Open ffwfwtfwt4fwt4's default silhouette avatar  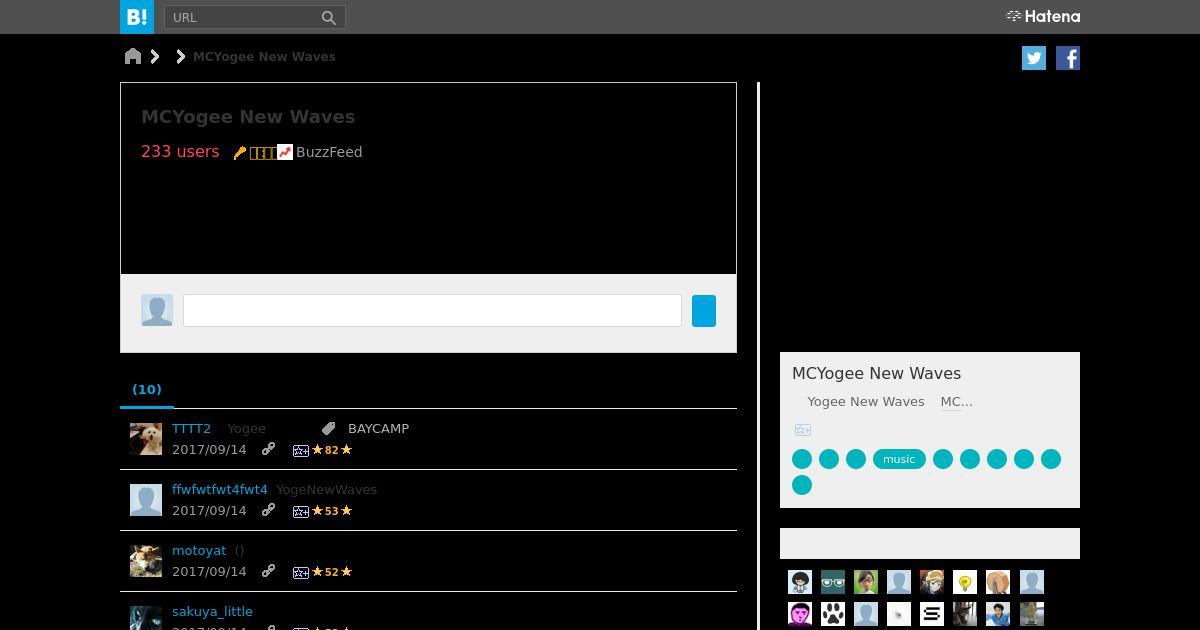point(146,500)
